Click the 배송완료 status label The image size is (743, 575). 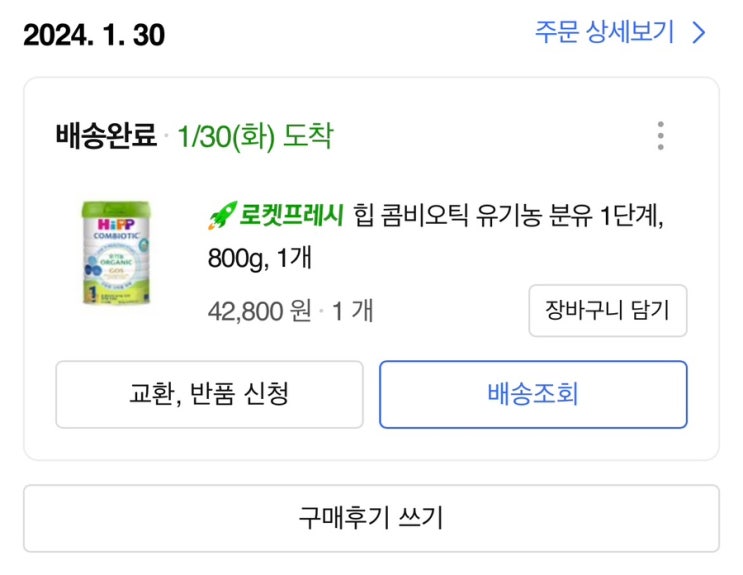coord(107,136)
